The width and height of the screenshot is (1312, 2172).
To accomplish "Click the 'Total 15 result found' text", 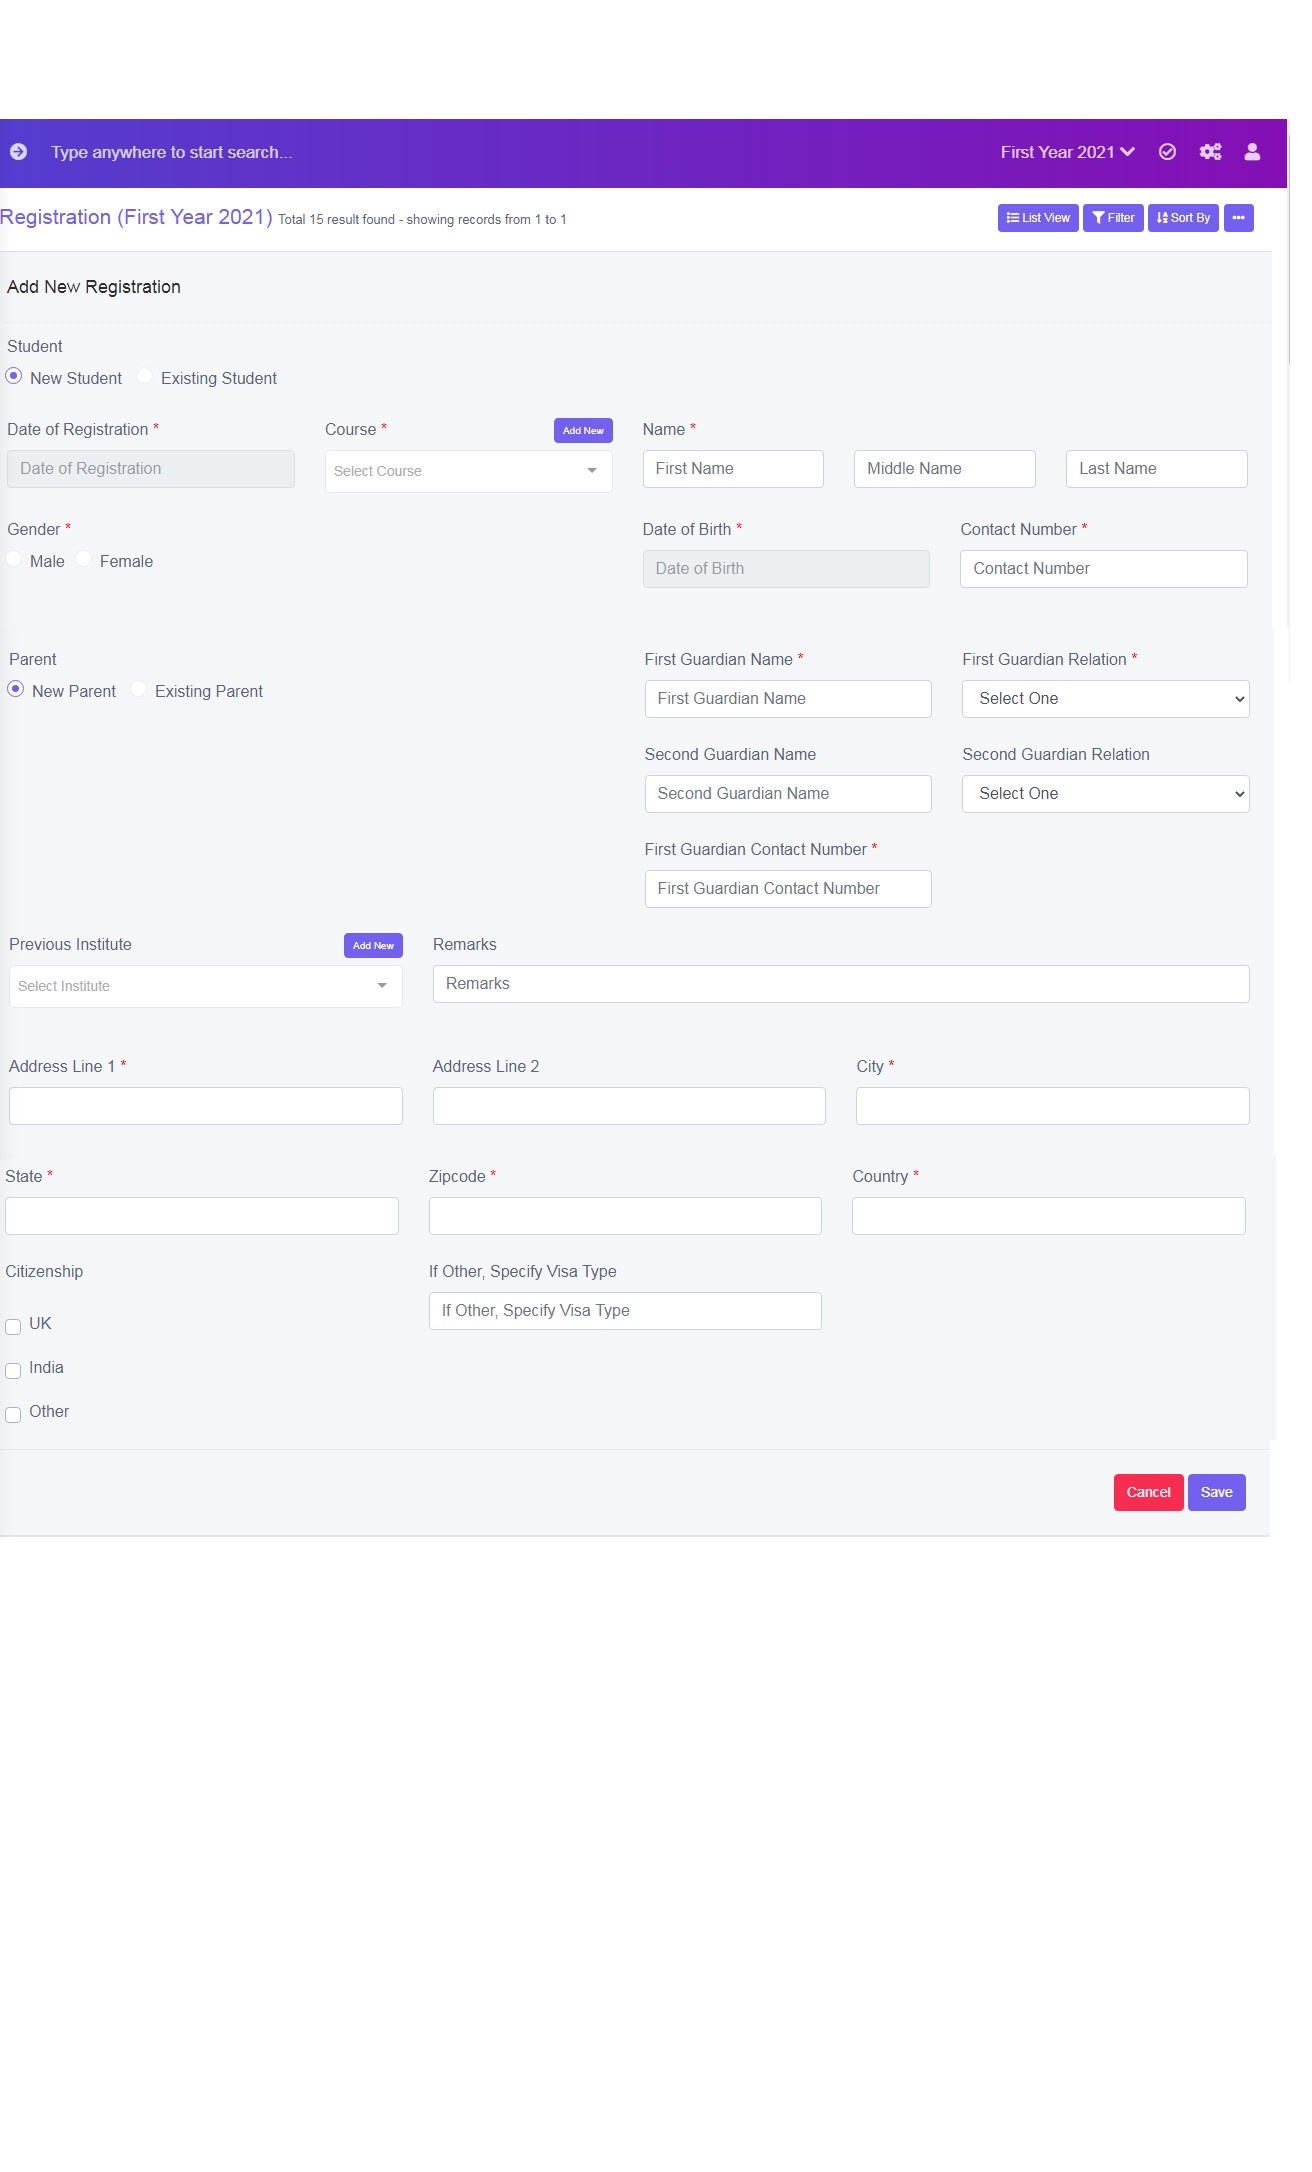I will coord(337,219).
